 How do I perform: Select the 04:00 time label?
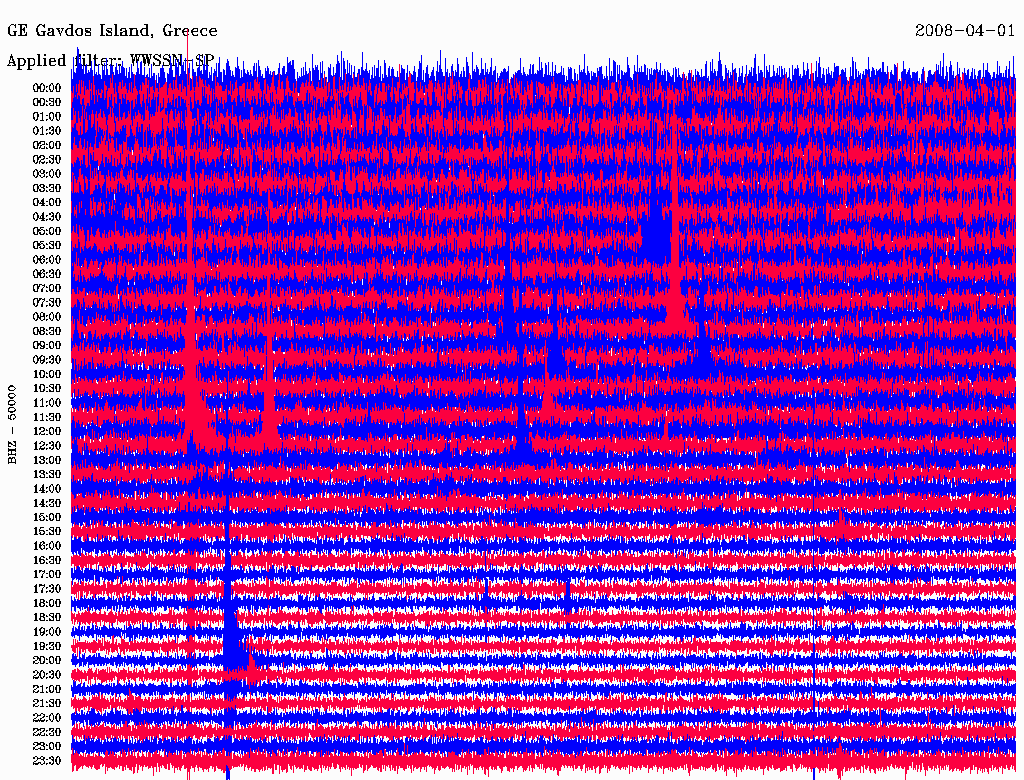click(47, 203)
